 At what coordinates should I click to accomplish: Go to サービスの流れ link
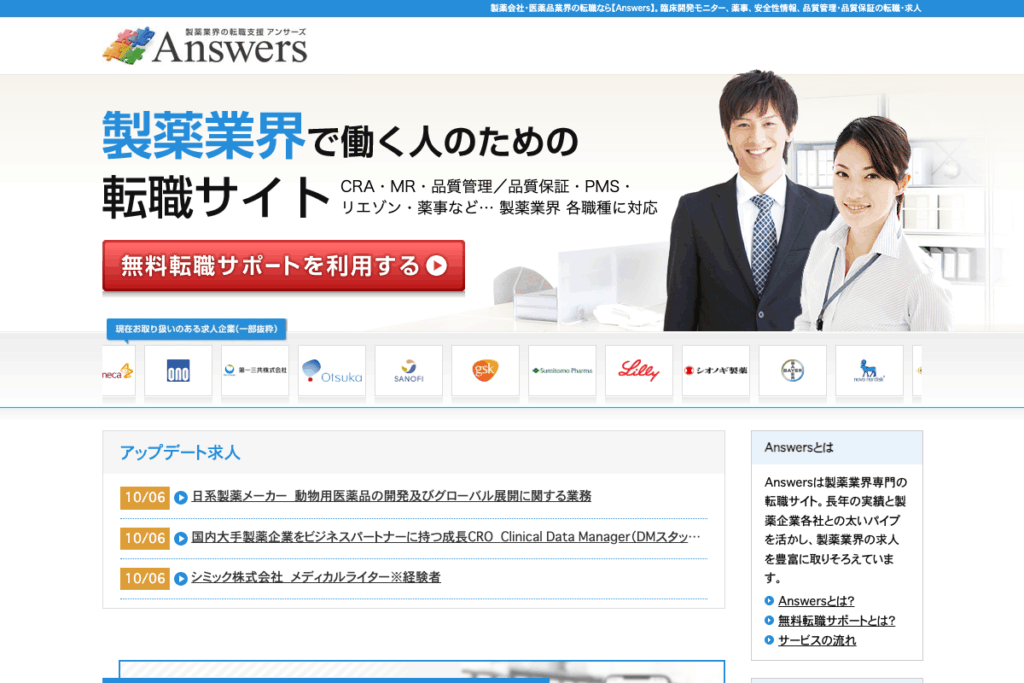pyautogui.click(x=817, y=641)
